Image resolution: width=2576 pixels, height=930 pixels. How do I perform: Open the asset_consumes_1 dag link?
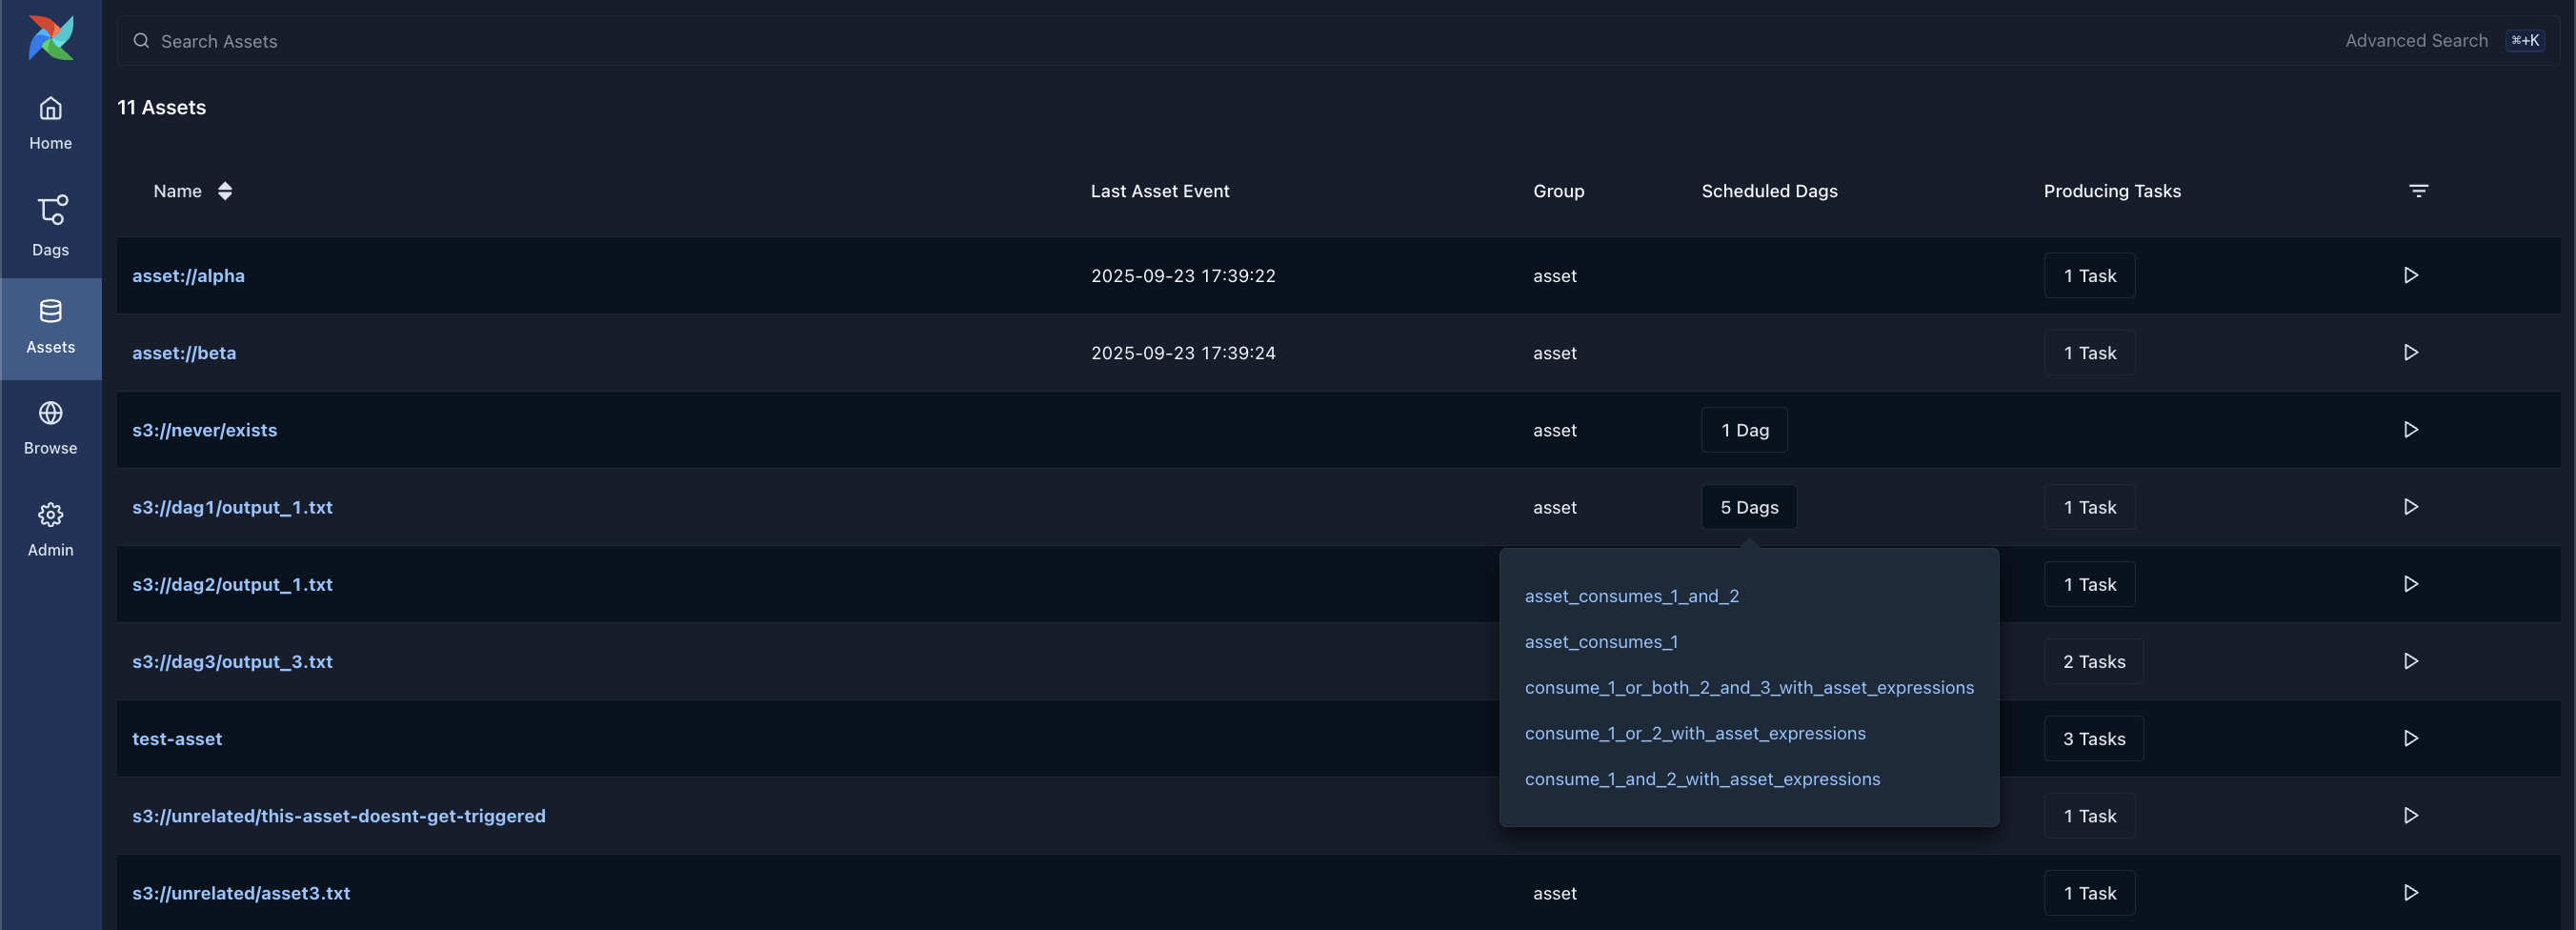coord(1600,642)
